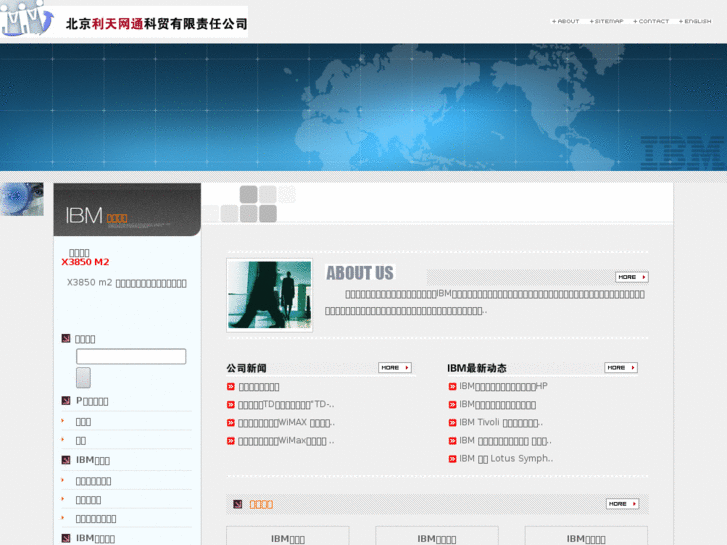This screenshot has width=727, height=545.
Task: Open the ABOUT link in top navigation
Action: pos(565,21)
